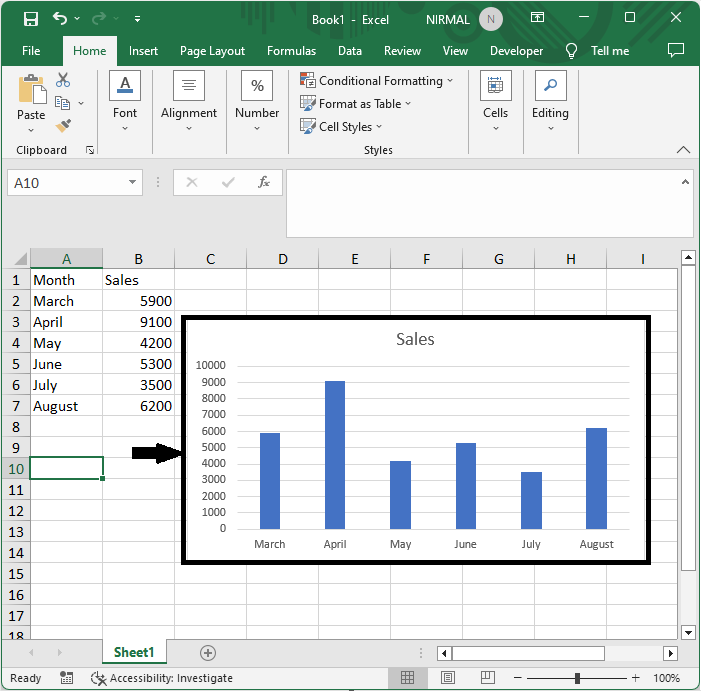Click the Insert Function fx icon
The width and height of the screenshot is (701, 691).
pyautogui.click(x=264, y=182)
